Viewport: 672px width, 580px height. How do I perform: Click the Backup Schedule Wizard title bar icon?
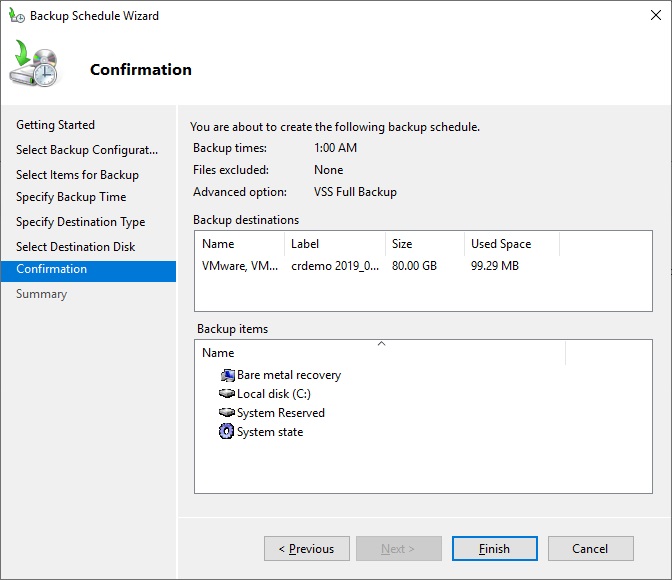click(x=17, y=16)
